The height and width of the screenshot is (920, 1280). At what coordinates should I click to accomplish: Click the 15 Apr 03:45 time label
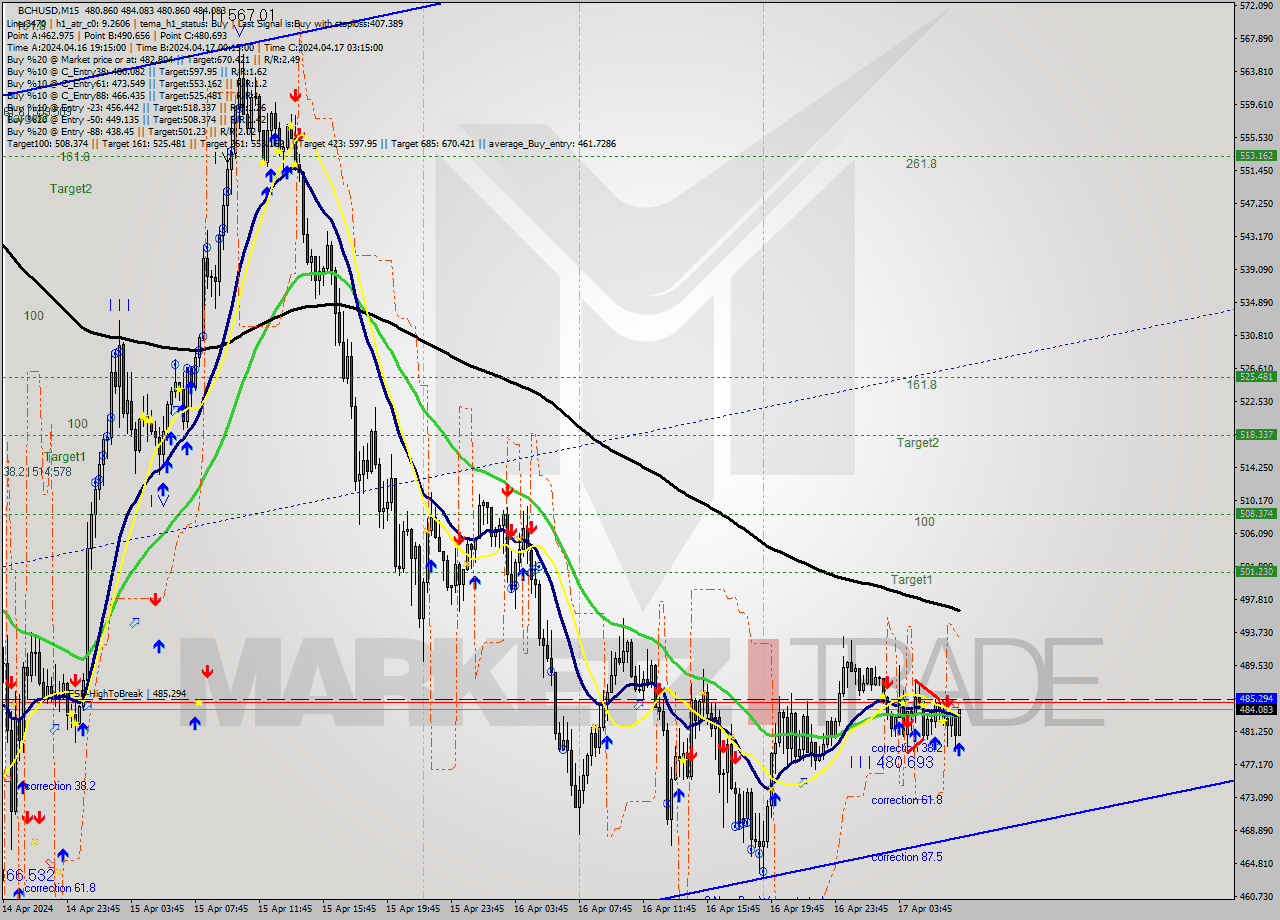click(x=158, y=909)
